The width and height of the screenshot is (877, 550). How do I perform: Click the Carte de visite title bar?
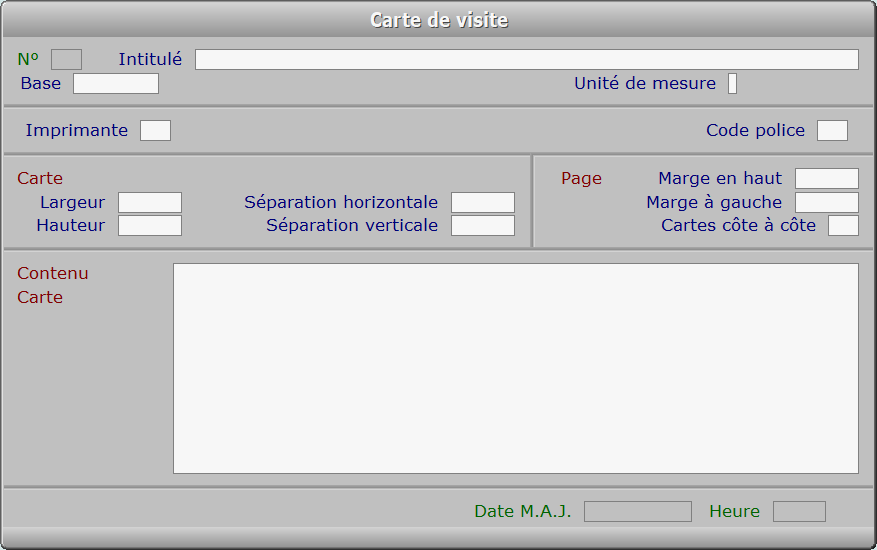click(438, 20)
